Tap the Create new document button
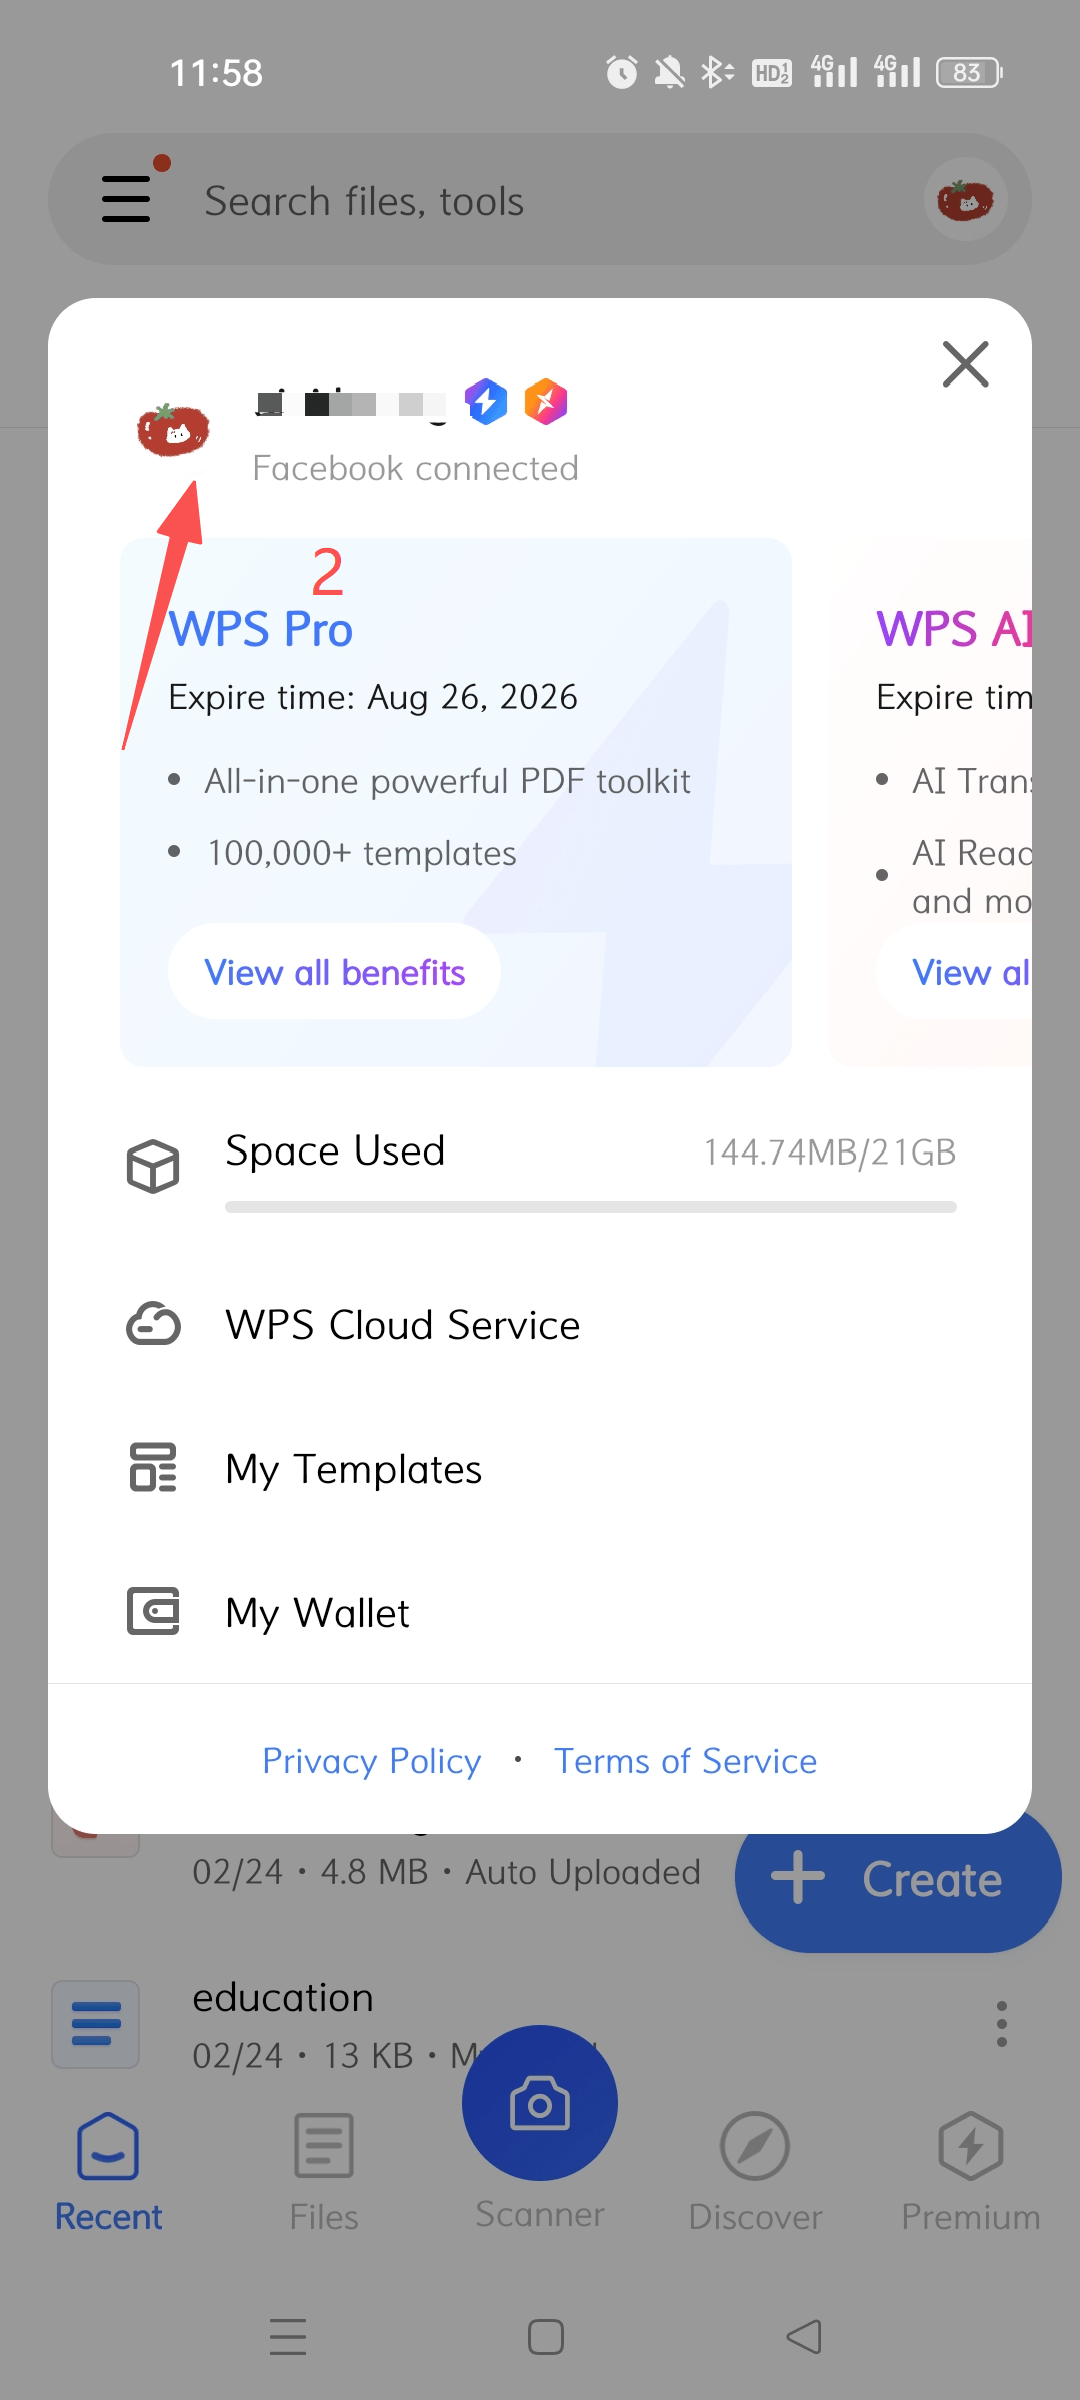Screen dimensions: 1080x2400 896,1880
